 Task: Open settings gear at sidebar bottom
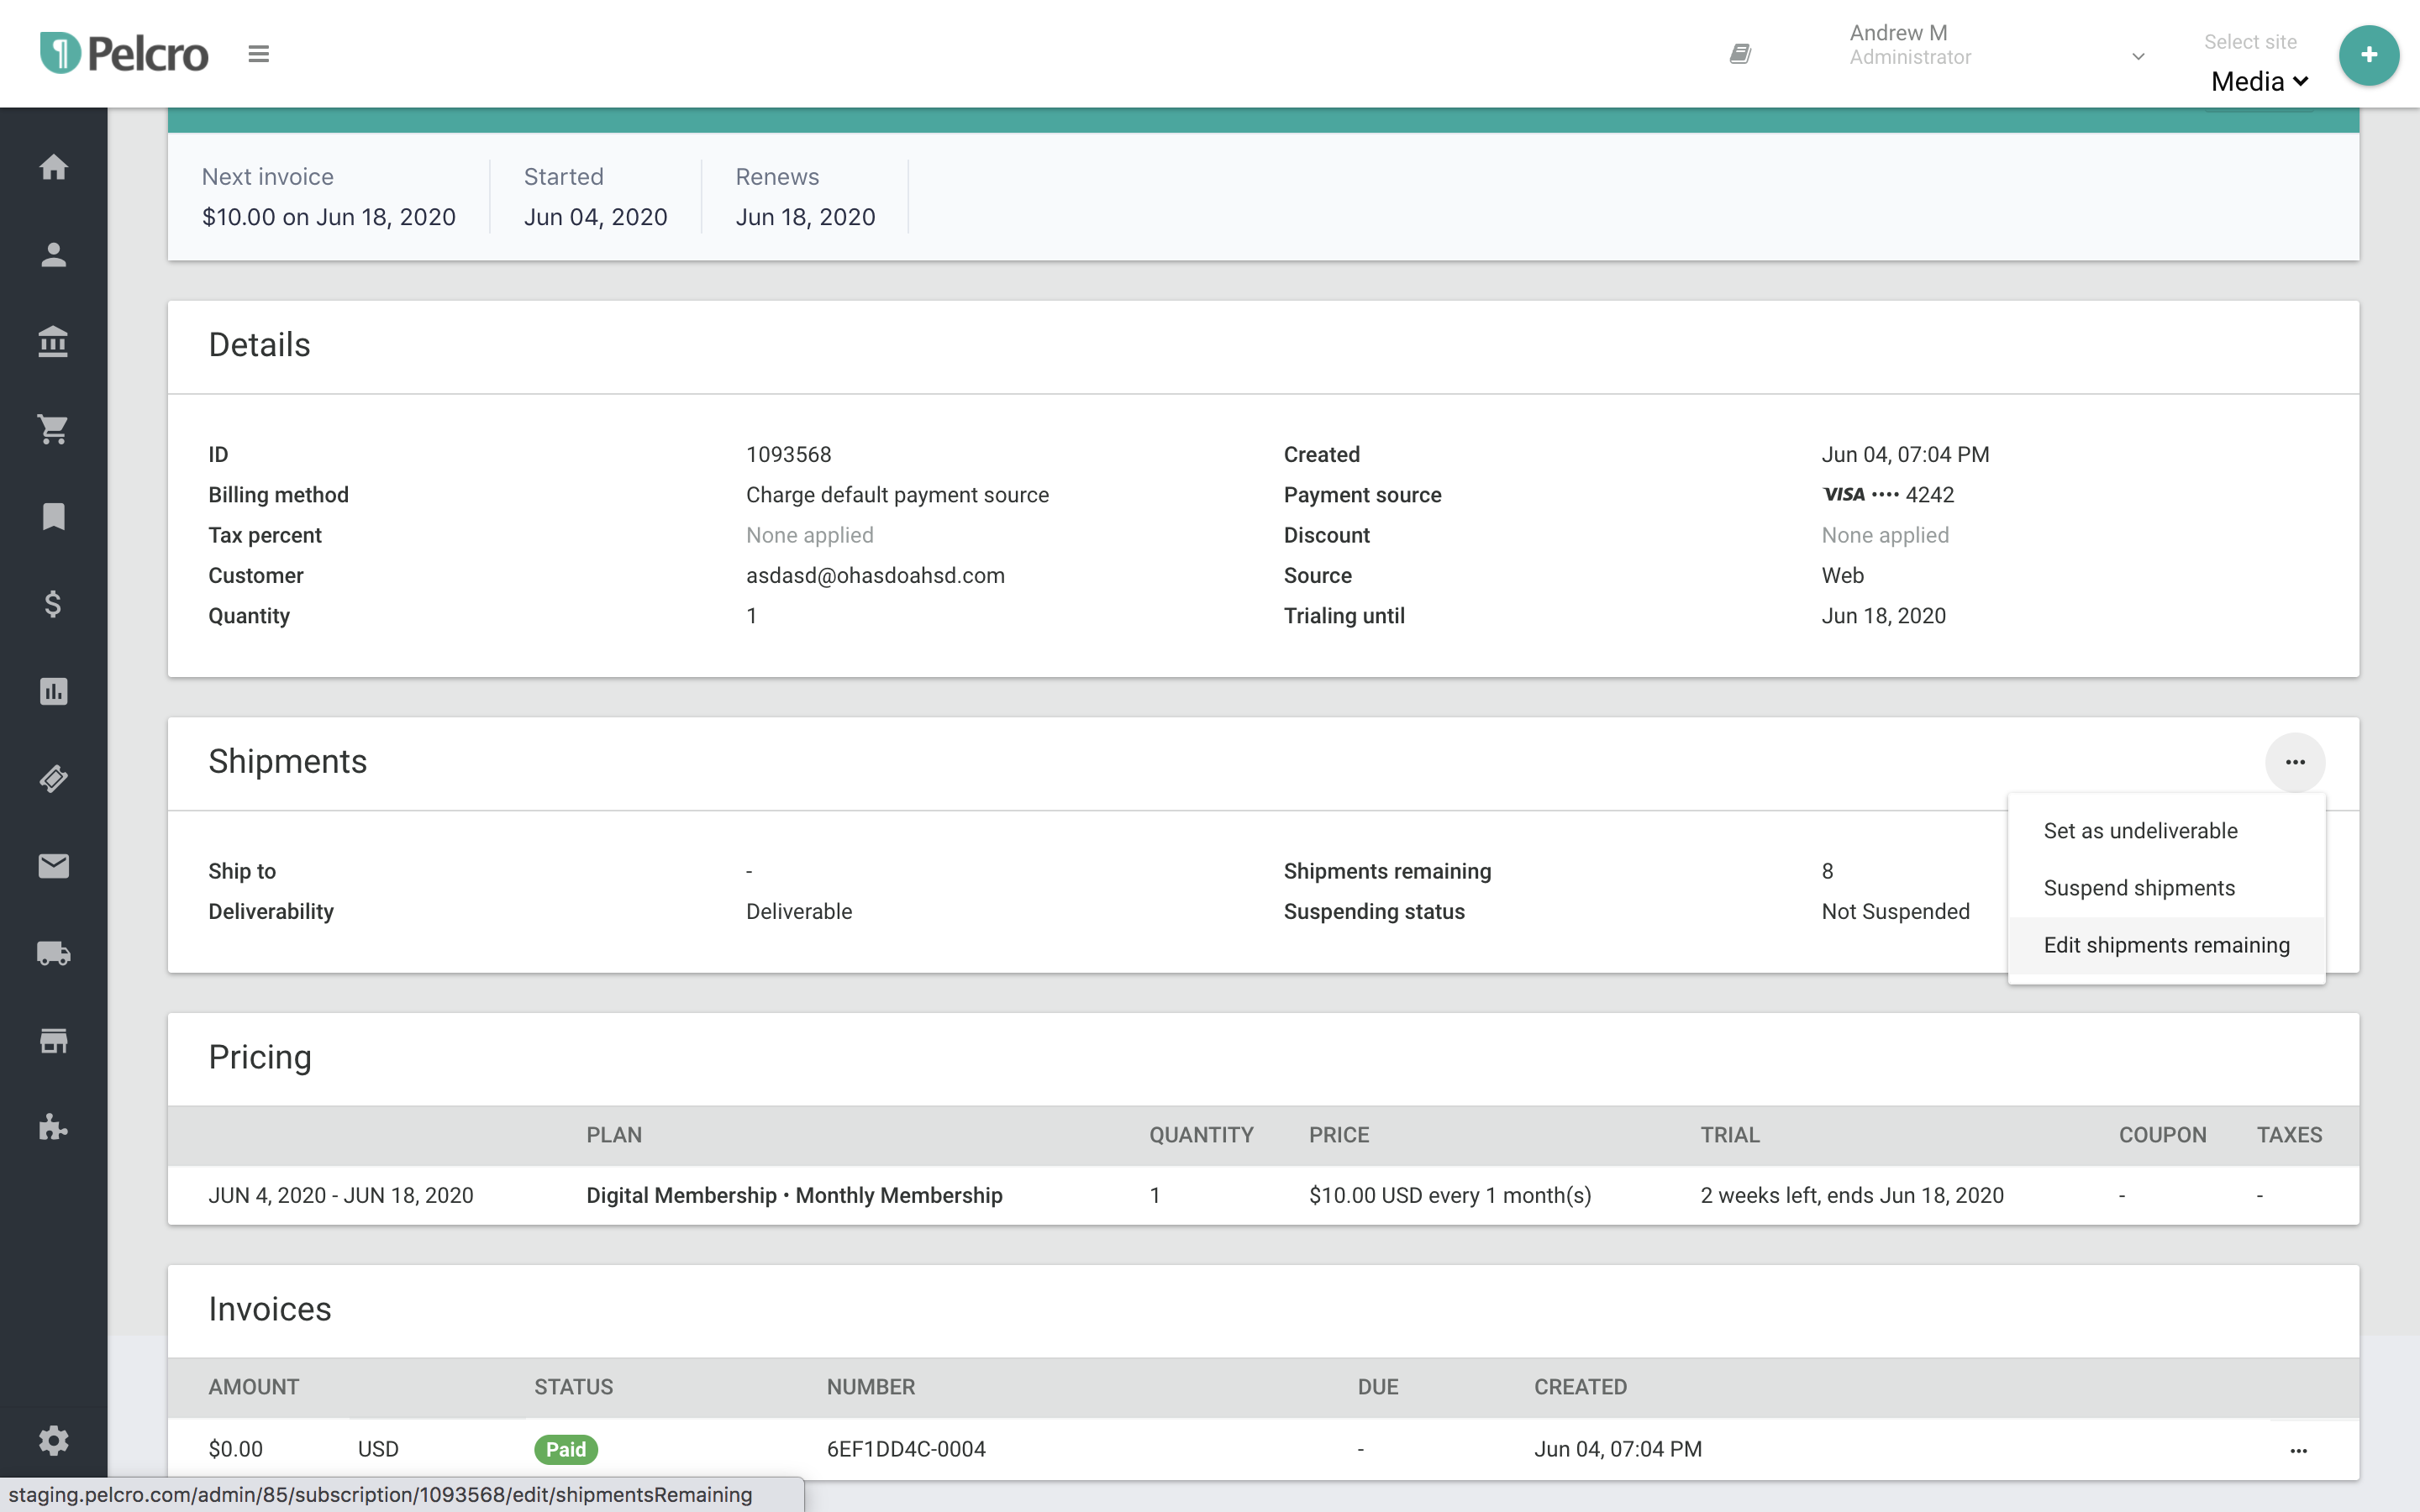pyautogui.click(x=53, y=1441)
